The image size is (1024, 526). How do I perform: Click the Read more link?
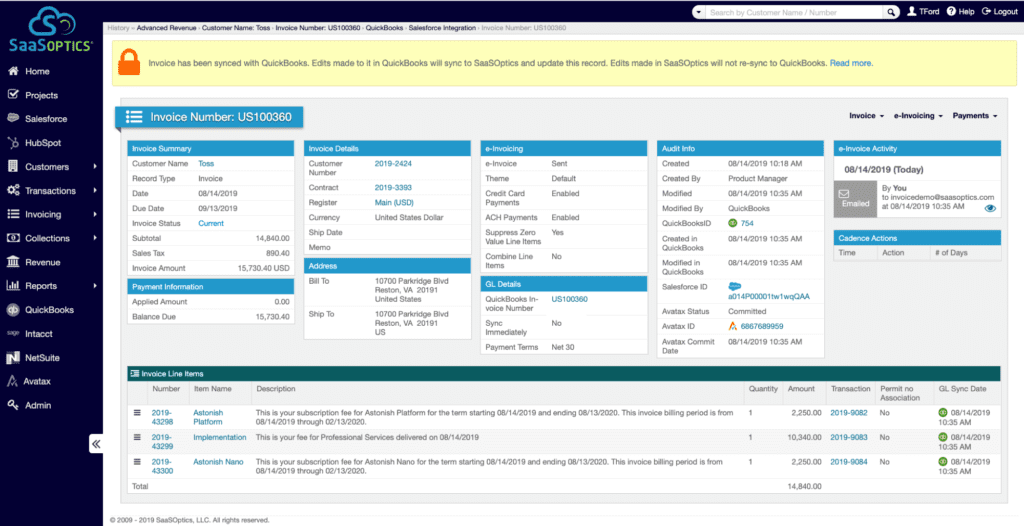[851, 63]
